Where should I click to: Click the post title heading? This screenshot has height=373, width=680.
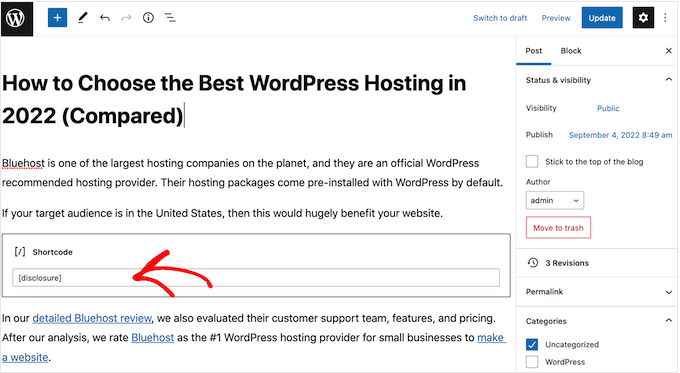[234, 99]
